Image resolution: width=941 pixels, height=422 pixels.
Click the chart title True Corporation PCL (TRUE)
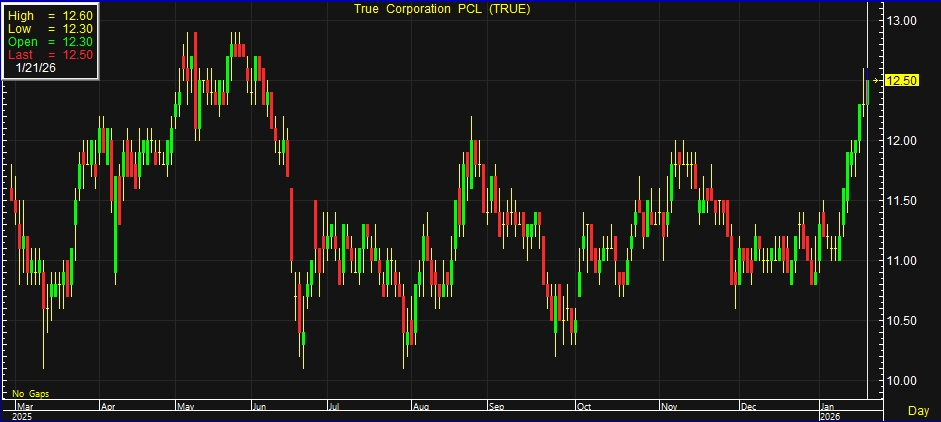point(441,9)
